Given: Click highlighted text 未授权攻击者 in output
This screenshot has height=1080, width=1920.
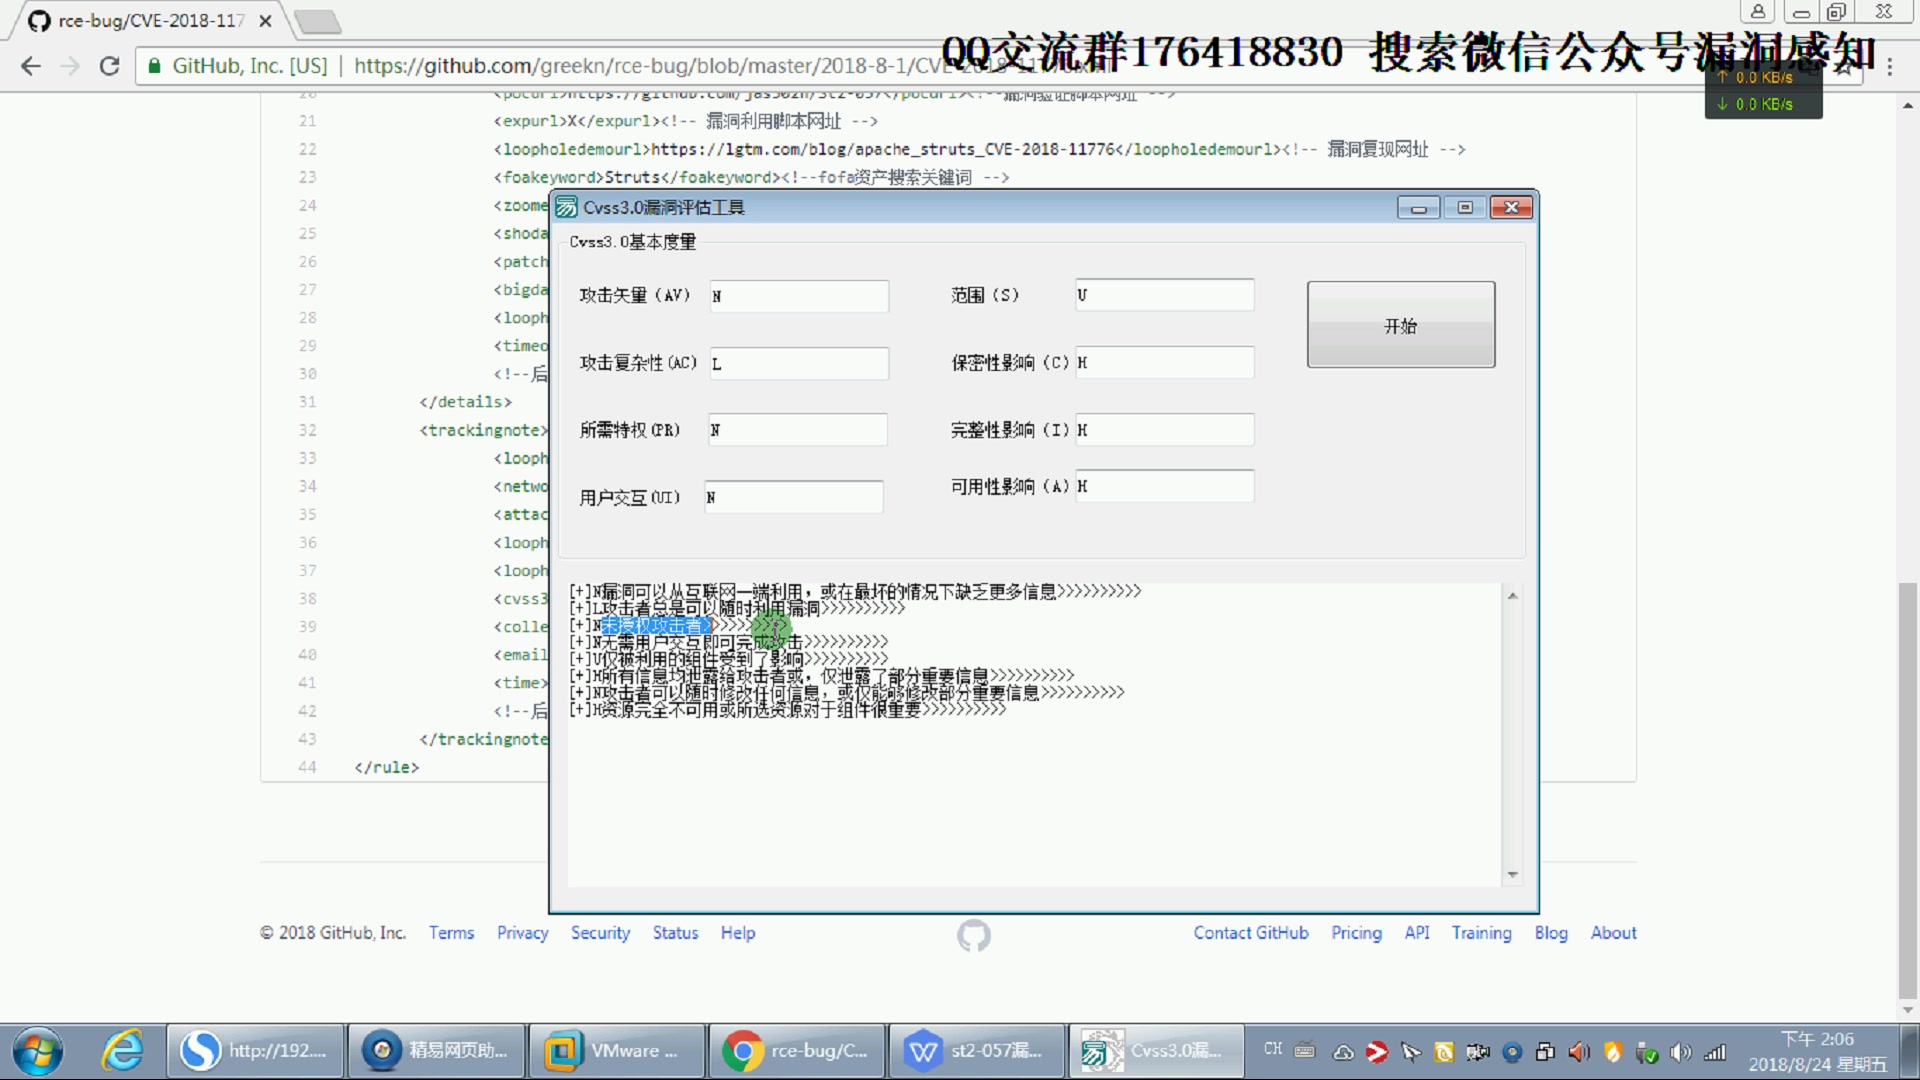Looking at the screenshot, I should 655,625.
